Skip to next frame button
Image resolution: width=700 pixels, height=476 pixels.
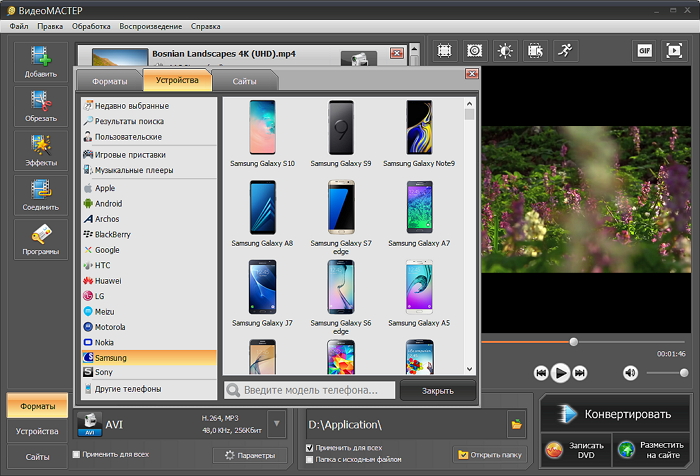click(x=579, y=372)
